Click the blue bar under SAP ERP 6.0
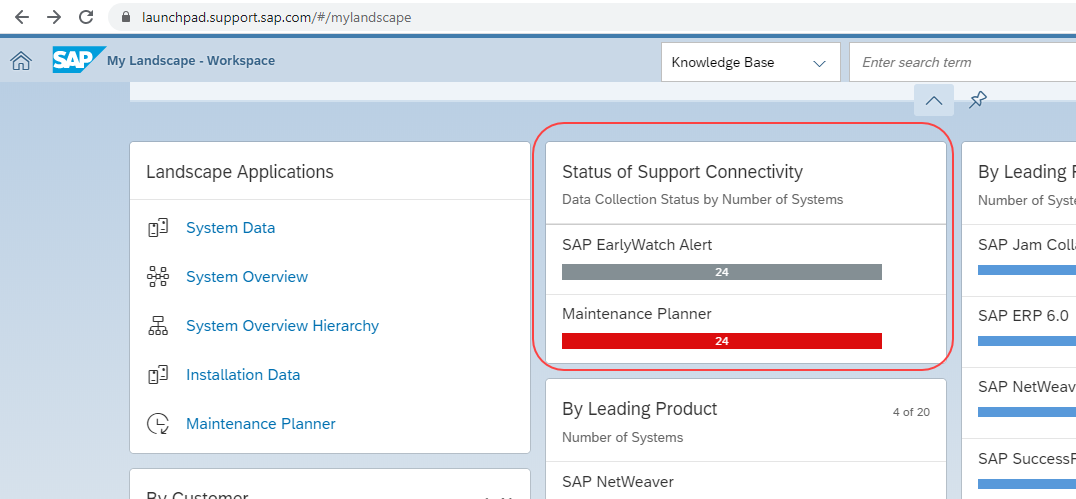The height and width of the screenshot is (499, 1076). pos(1027,340)
